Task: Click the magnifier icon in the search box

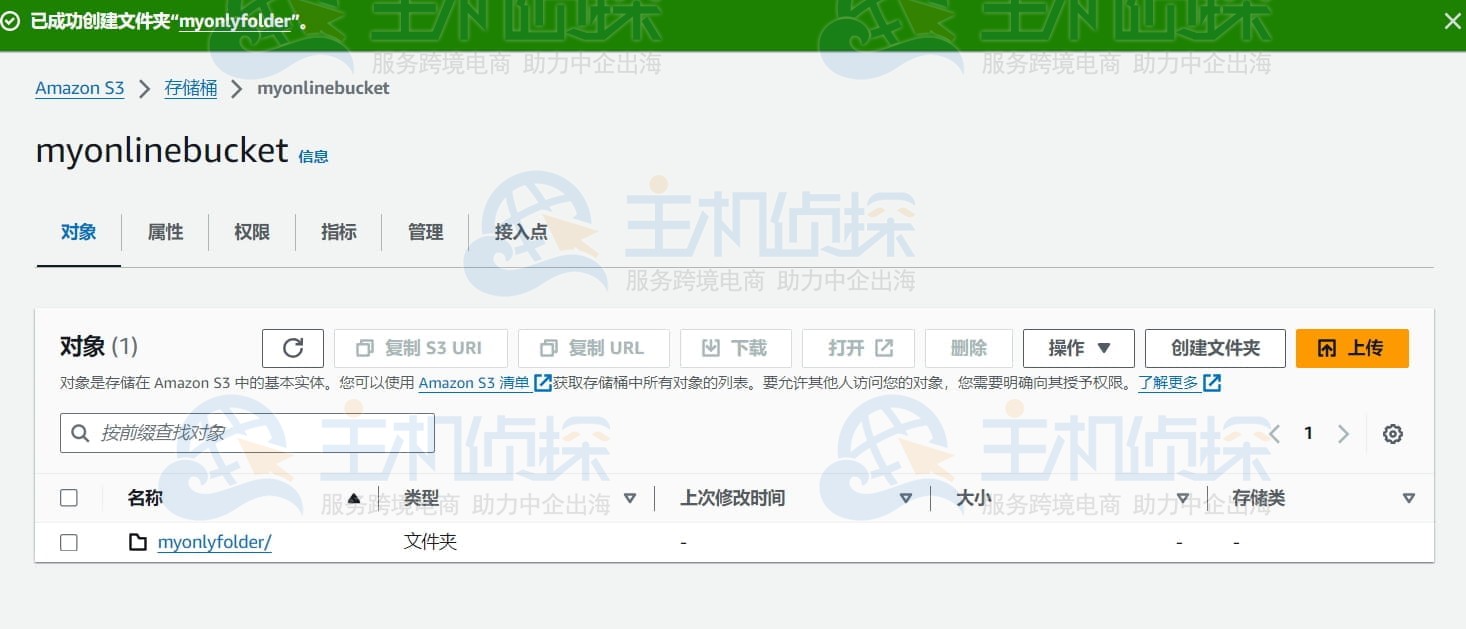Action: pyautogui.click(x=80, y=433)
